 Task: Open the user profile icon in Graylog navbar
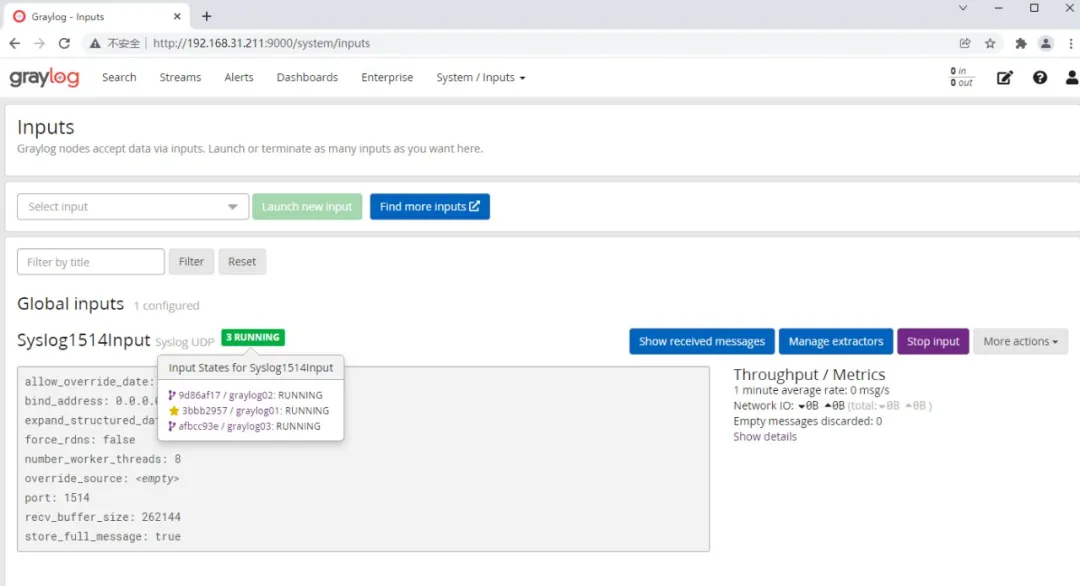[1072, 78]
